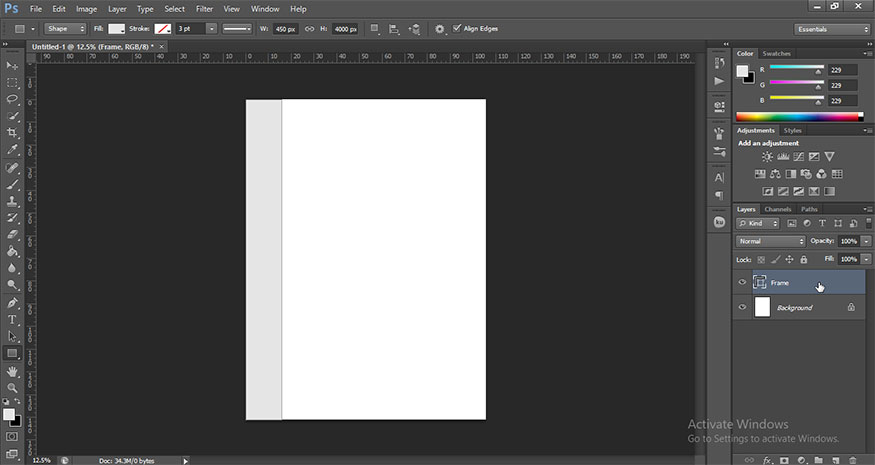Switch to the Paths tab
875x465 pixels.
click(809, 209)
